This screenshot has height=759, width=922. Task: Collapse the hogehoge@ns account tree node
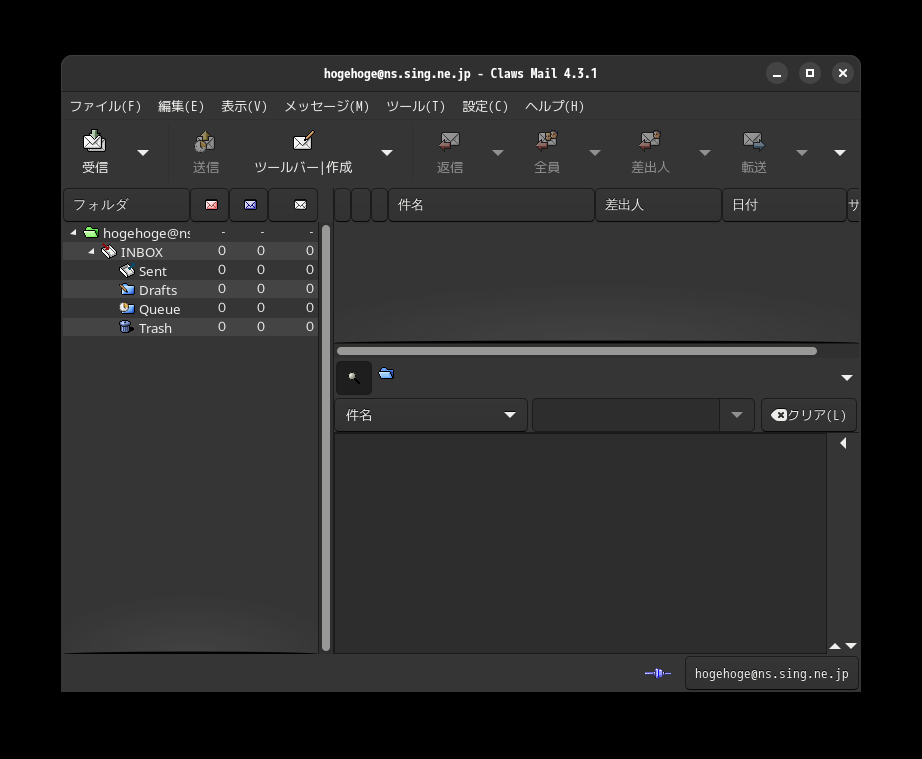click(73, 233)
